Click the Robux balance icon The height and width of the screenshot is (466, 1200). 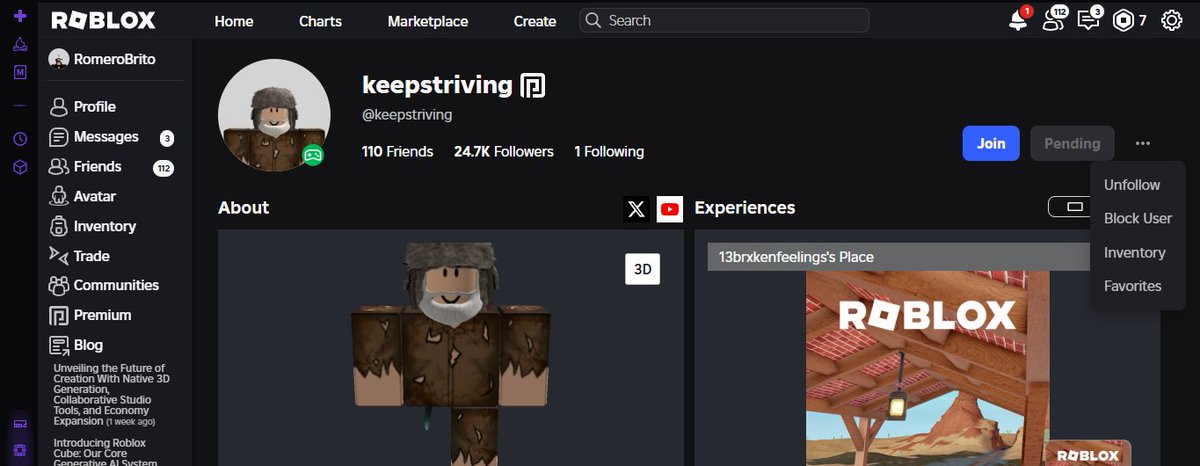(1122, 20)
